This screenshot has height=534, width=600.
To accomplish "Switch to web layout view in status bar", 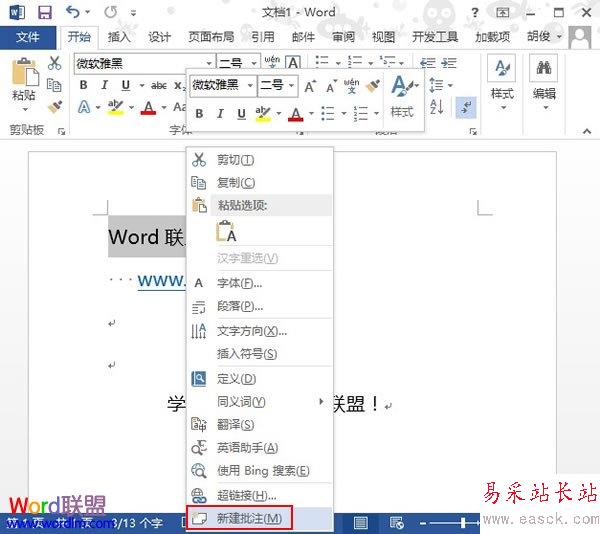I will pos(396,523).
